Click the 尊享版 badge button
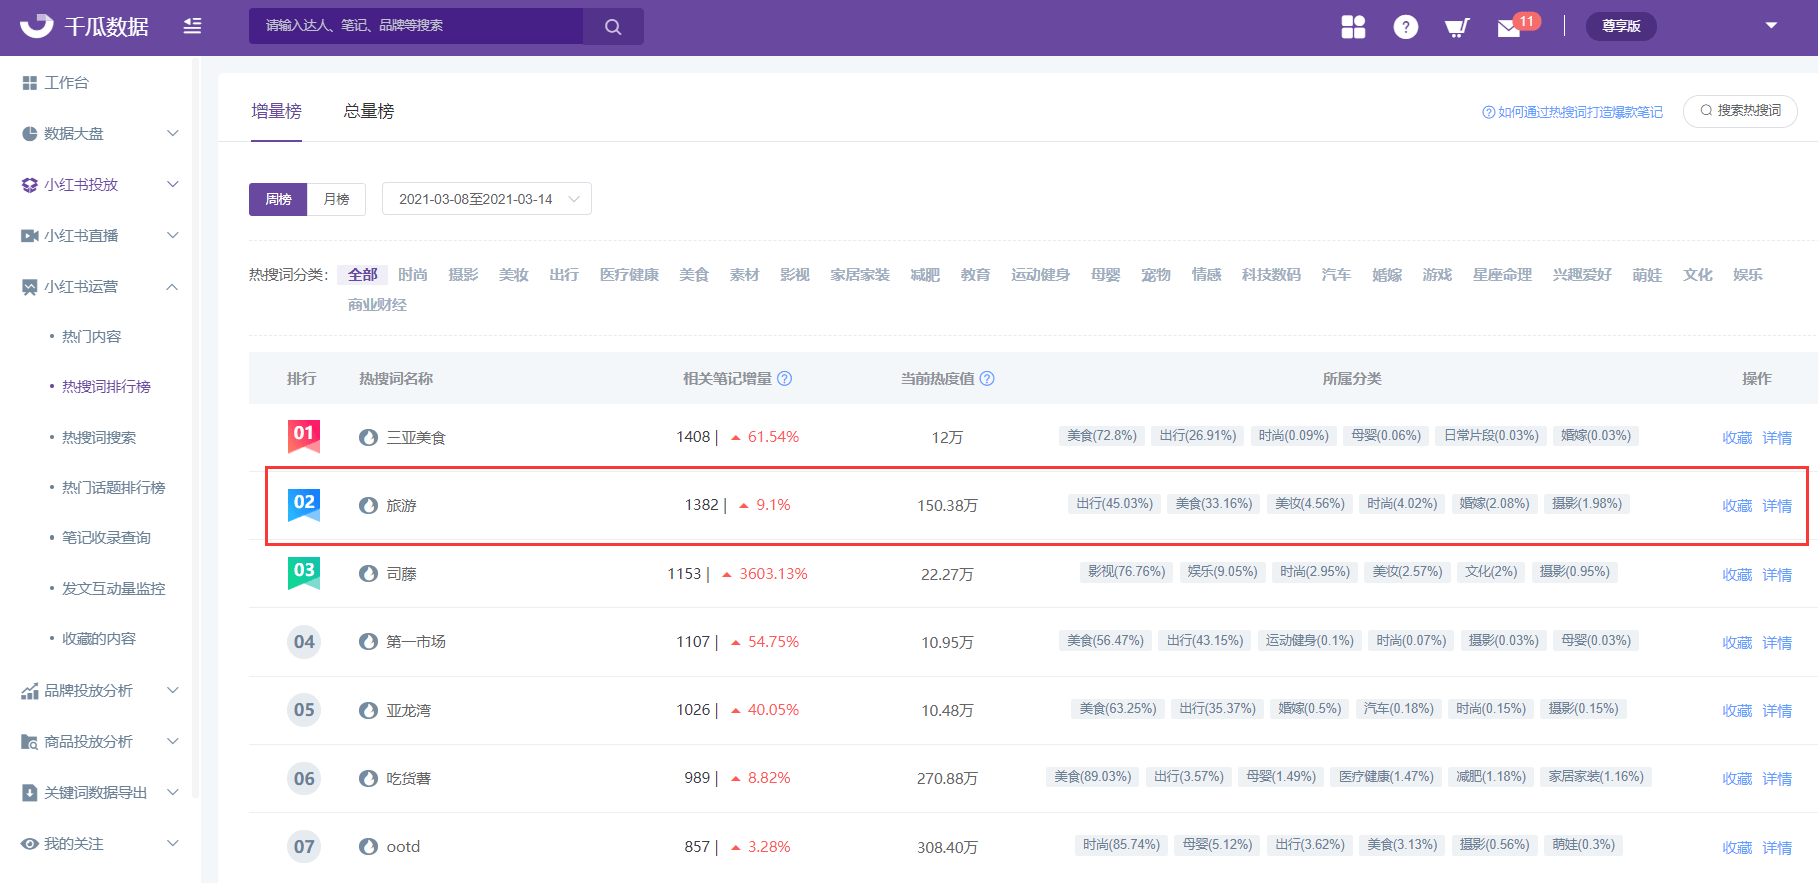Viewport: 1818px width, 883px height. pyautogui.click(x=1621, y=26)
